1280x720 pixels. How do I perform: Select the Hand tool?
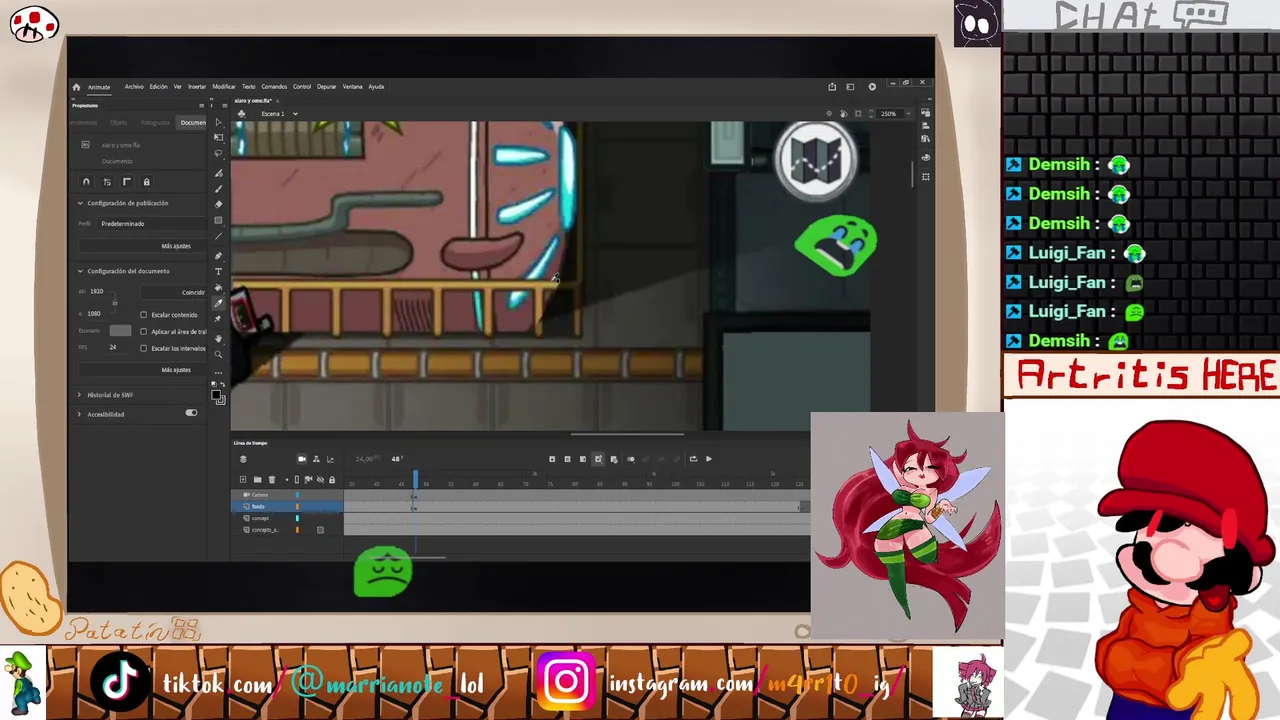(219, 338)
